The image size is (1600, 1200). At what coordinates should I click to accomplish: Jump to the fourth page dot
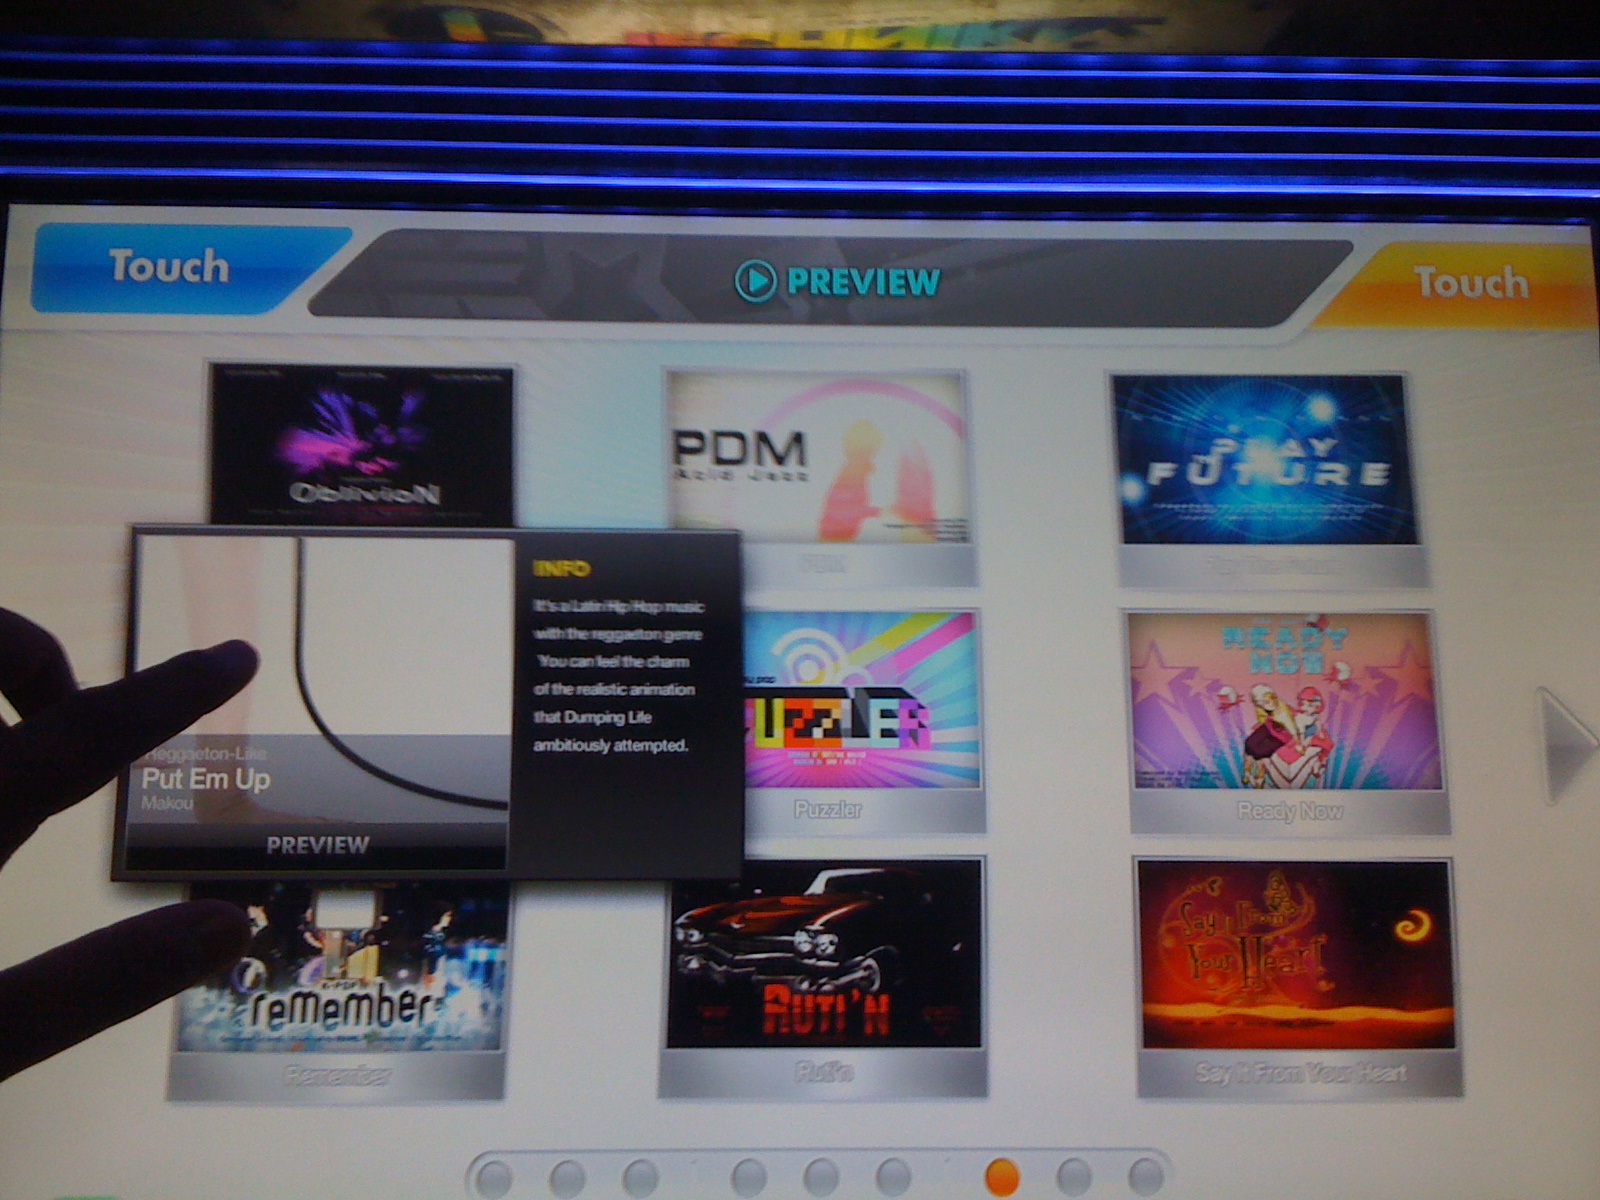click(748, 1177)
